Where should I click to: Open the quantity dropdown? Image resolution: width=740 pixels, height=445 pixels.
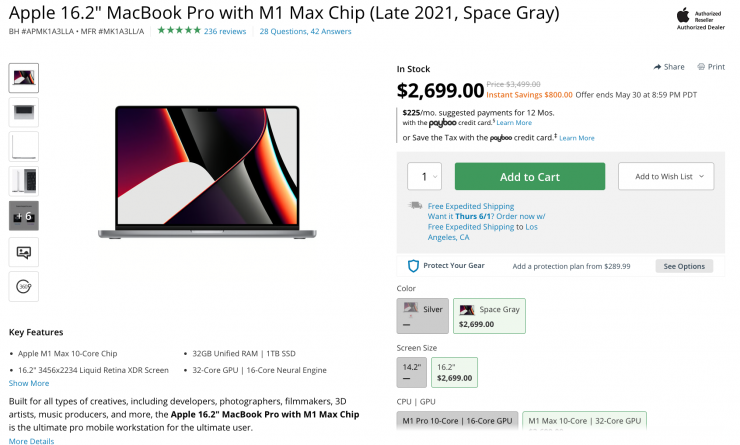point(424,177)
